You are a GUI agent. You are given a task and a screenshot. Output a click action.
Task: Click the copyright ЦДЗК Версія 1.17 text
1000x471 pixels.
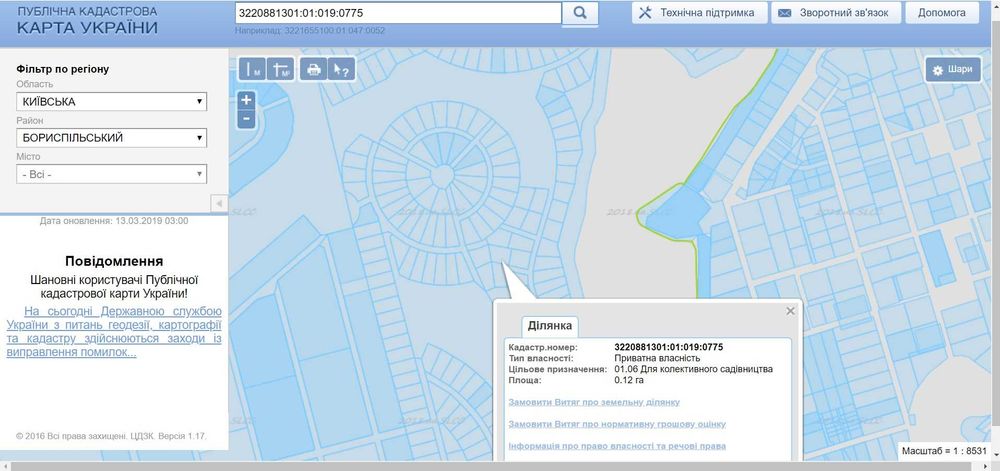tap(112, 437)
